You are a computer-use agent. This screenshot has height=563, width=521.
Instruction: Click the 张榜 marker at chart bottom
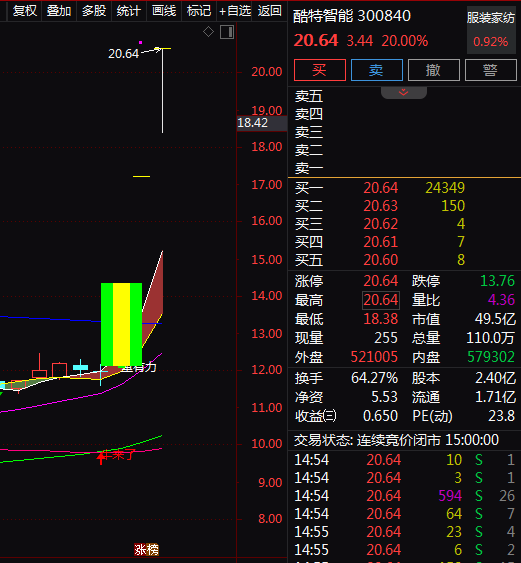[146, 549]
